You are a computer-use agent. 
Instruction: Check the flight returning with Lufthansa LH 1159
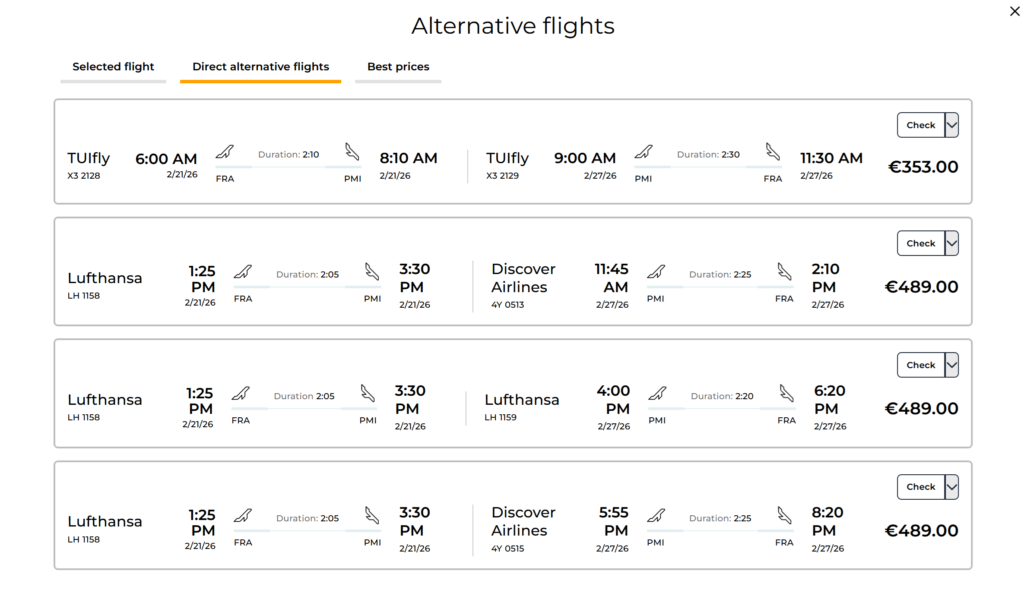click(921, 365)
